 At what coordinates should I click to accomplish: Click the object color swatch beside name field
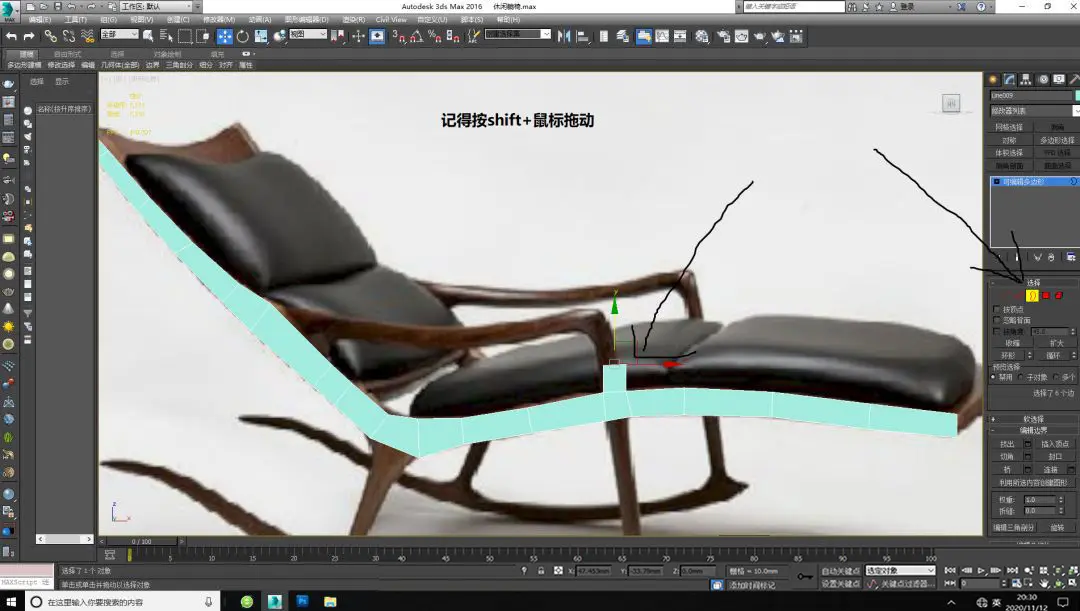click(1077, 96)
